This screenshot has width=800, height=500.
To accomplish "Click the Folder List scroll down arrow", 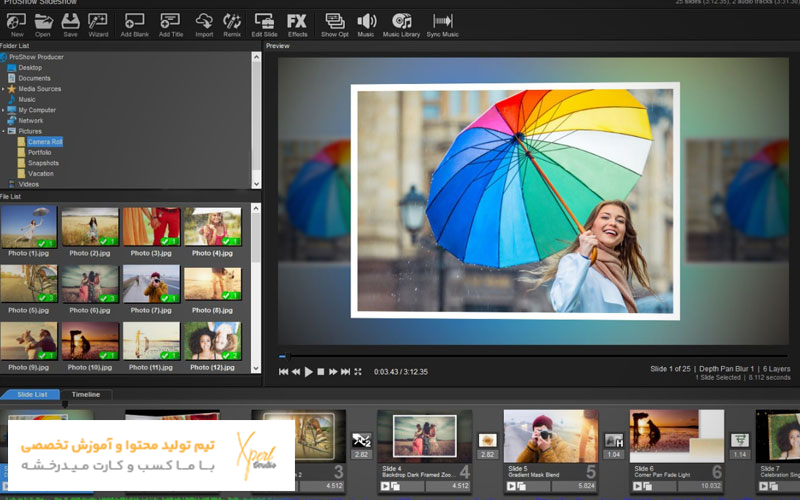I will pyautogui.click(x=256, y=184).
